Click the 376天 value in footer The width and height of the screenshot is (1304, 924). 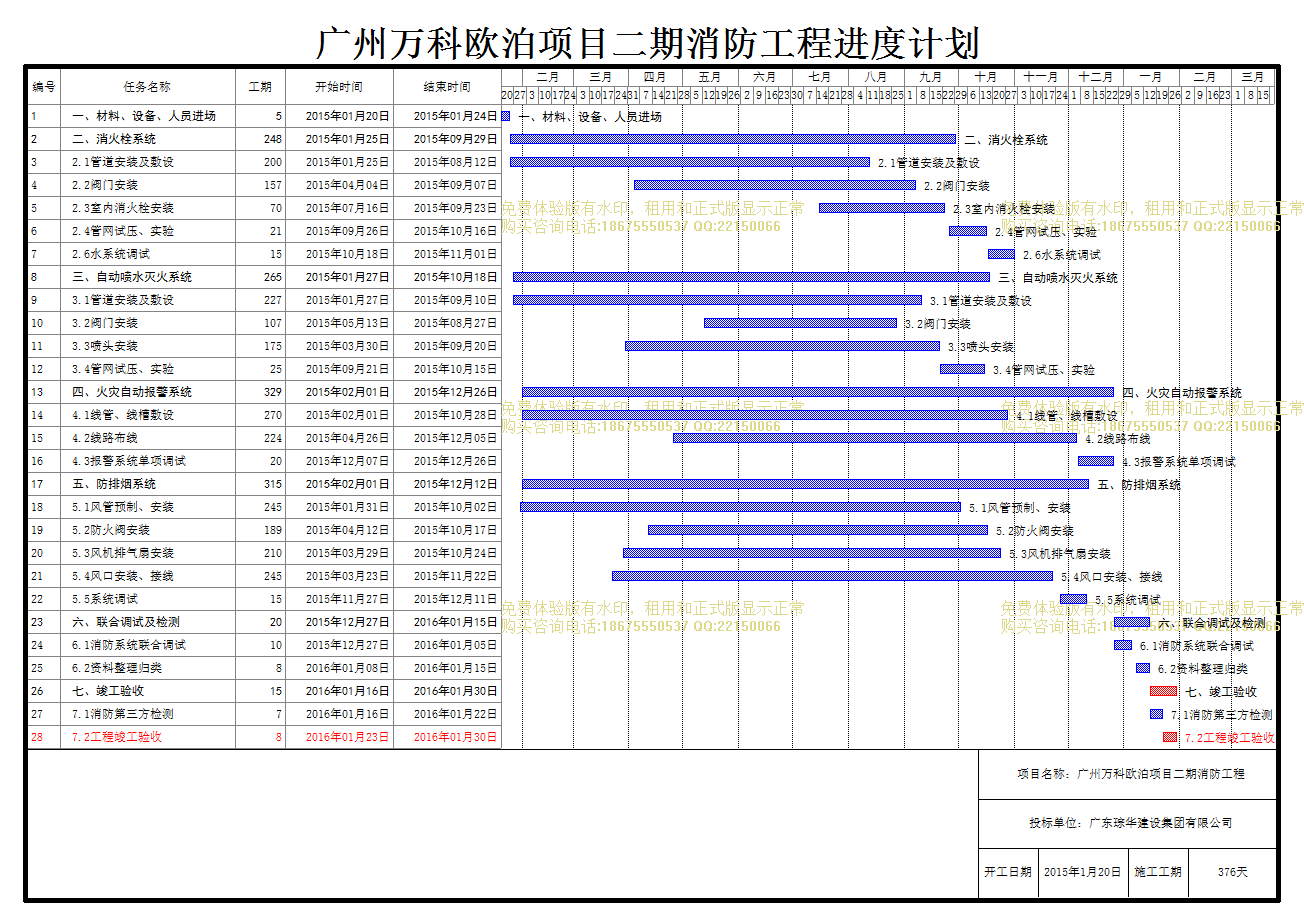coord(1232,872)
